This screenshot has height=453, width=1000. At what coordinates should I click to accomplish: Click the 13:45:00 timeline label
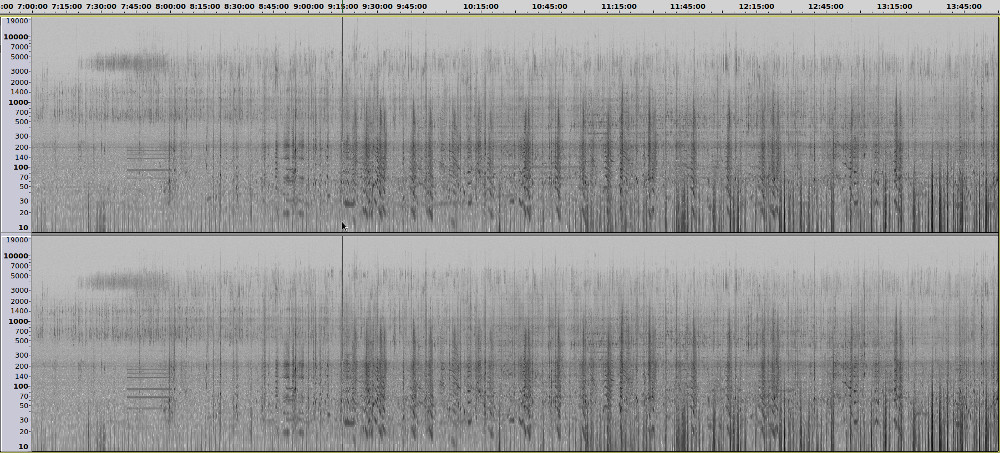(963, 6)
